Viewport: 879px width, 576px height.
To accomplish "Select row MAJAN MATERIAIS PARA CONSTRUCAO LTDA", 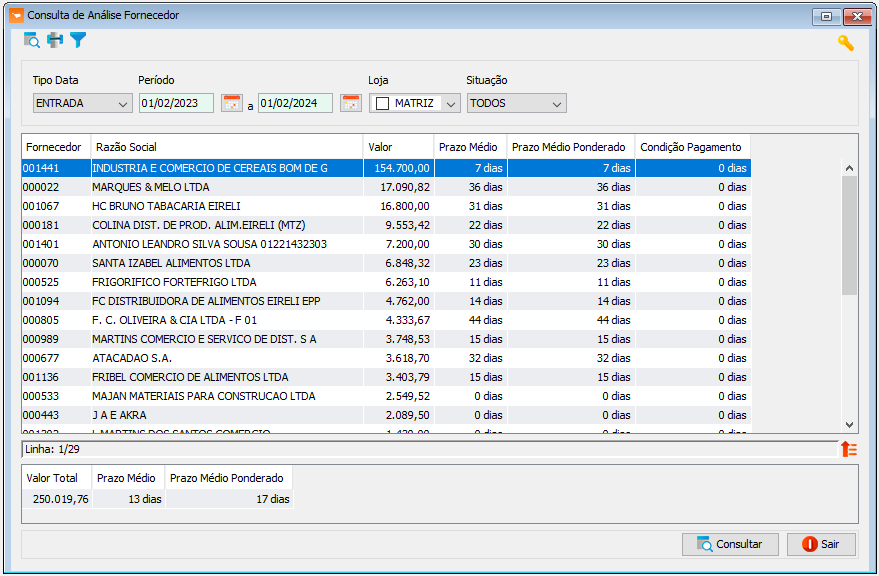I will (x=386, y=397).
